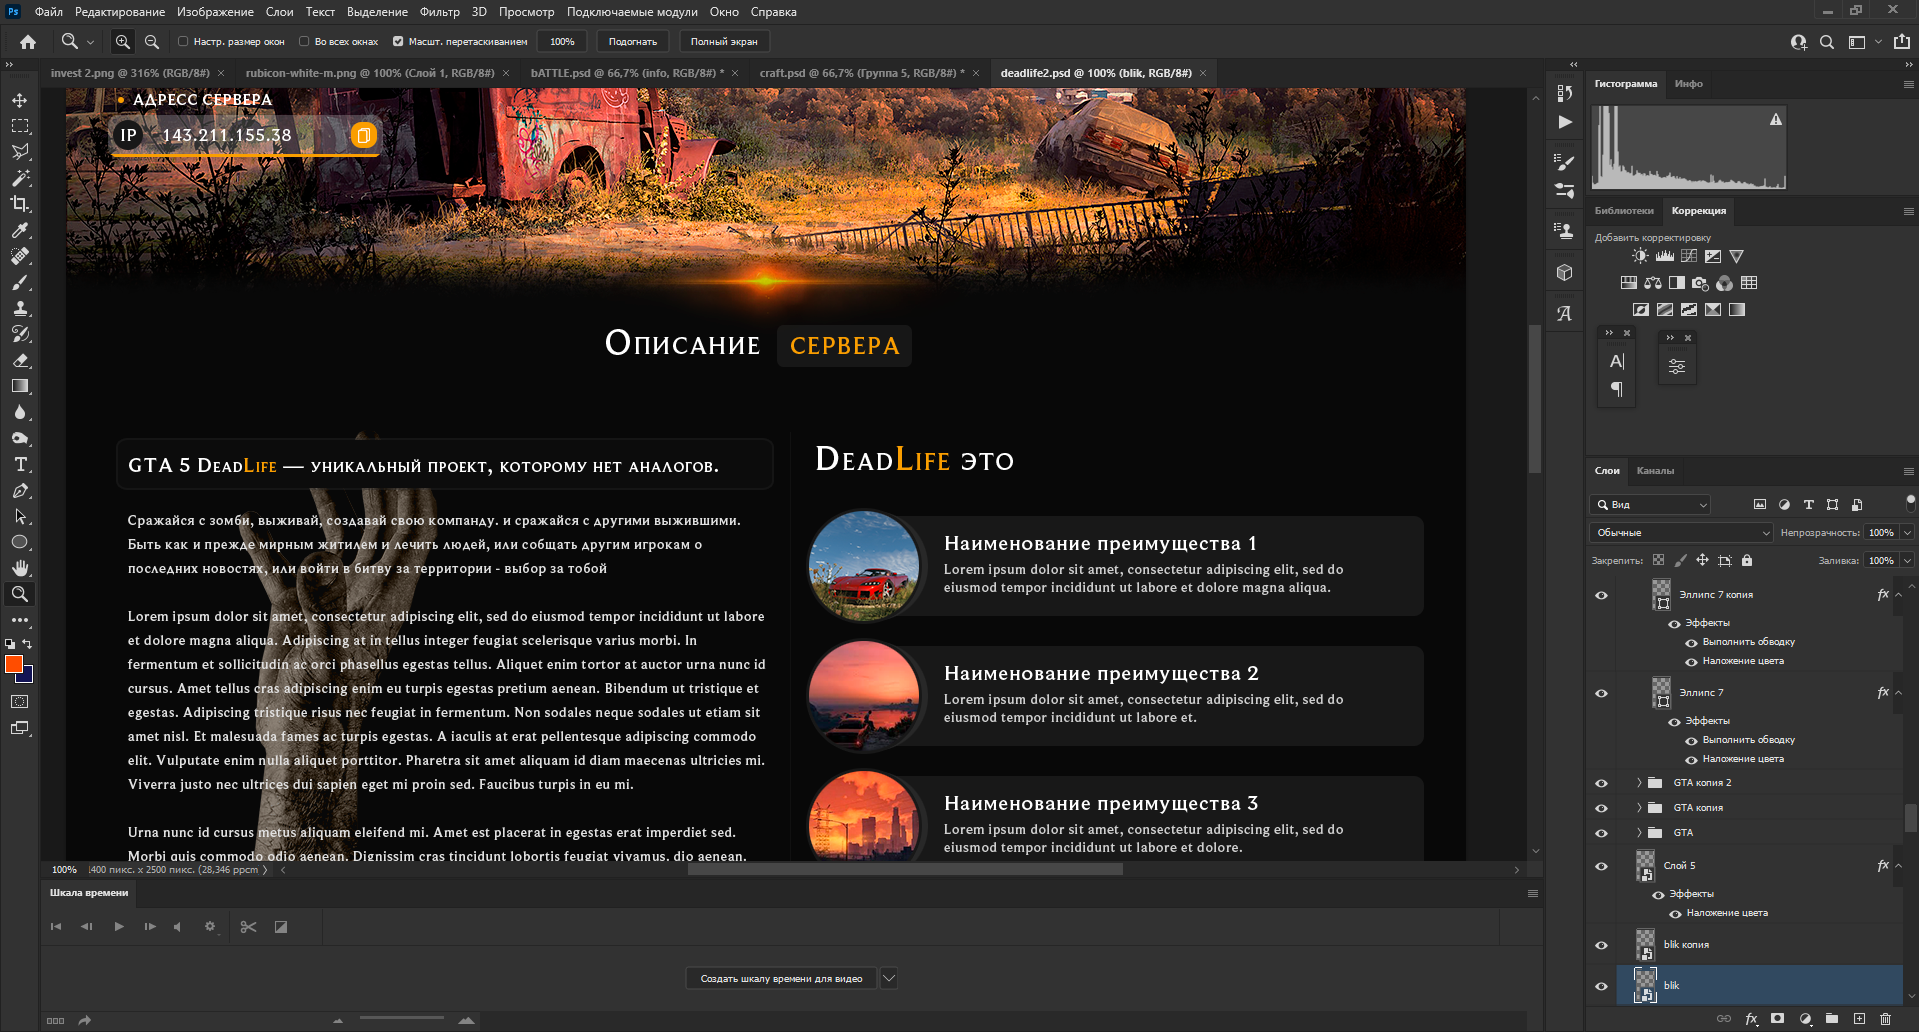
Task: Enable zoom all windows checkbox
Action: coord(304,42)
